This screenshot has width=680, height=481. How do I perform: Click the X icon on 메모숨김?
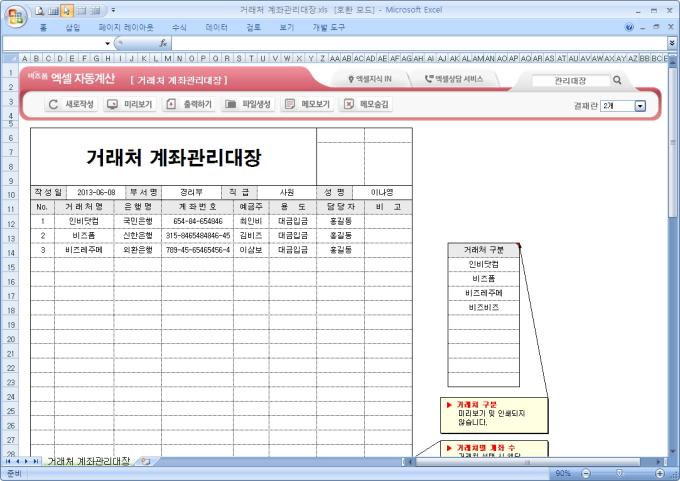click(x=348, y=104)
